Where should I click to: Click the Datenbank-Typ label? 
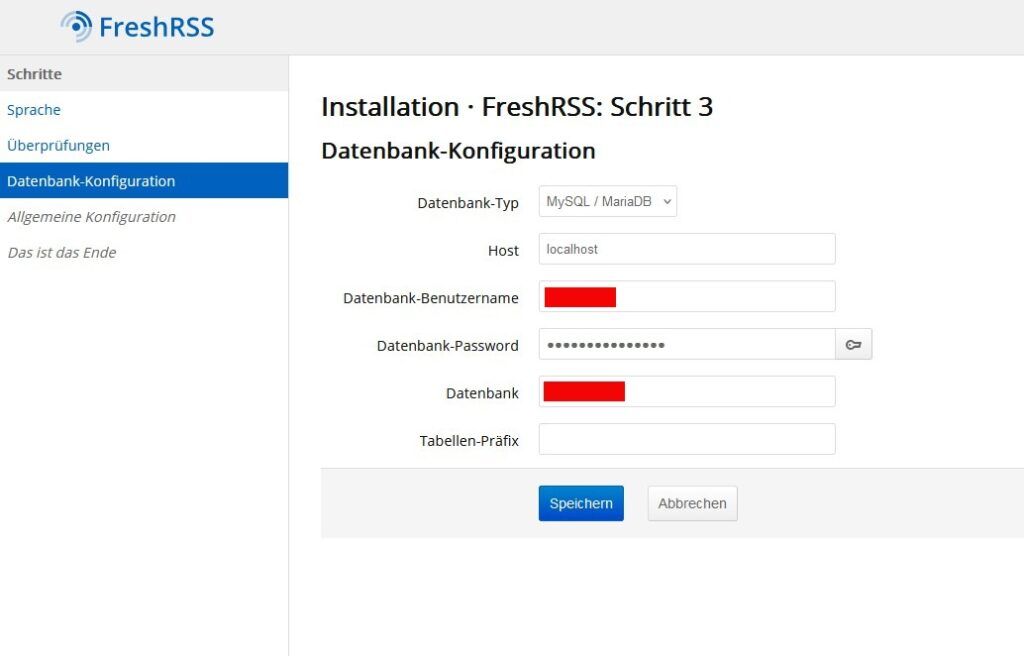point(468,203)
